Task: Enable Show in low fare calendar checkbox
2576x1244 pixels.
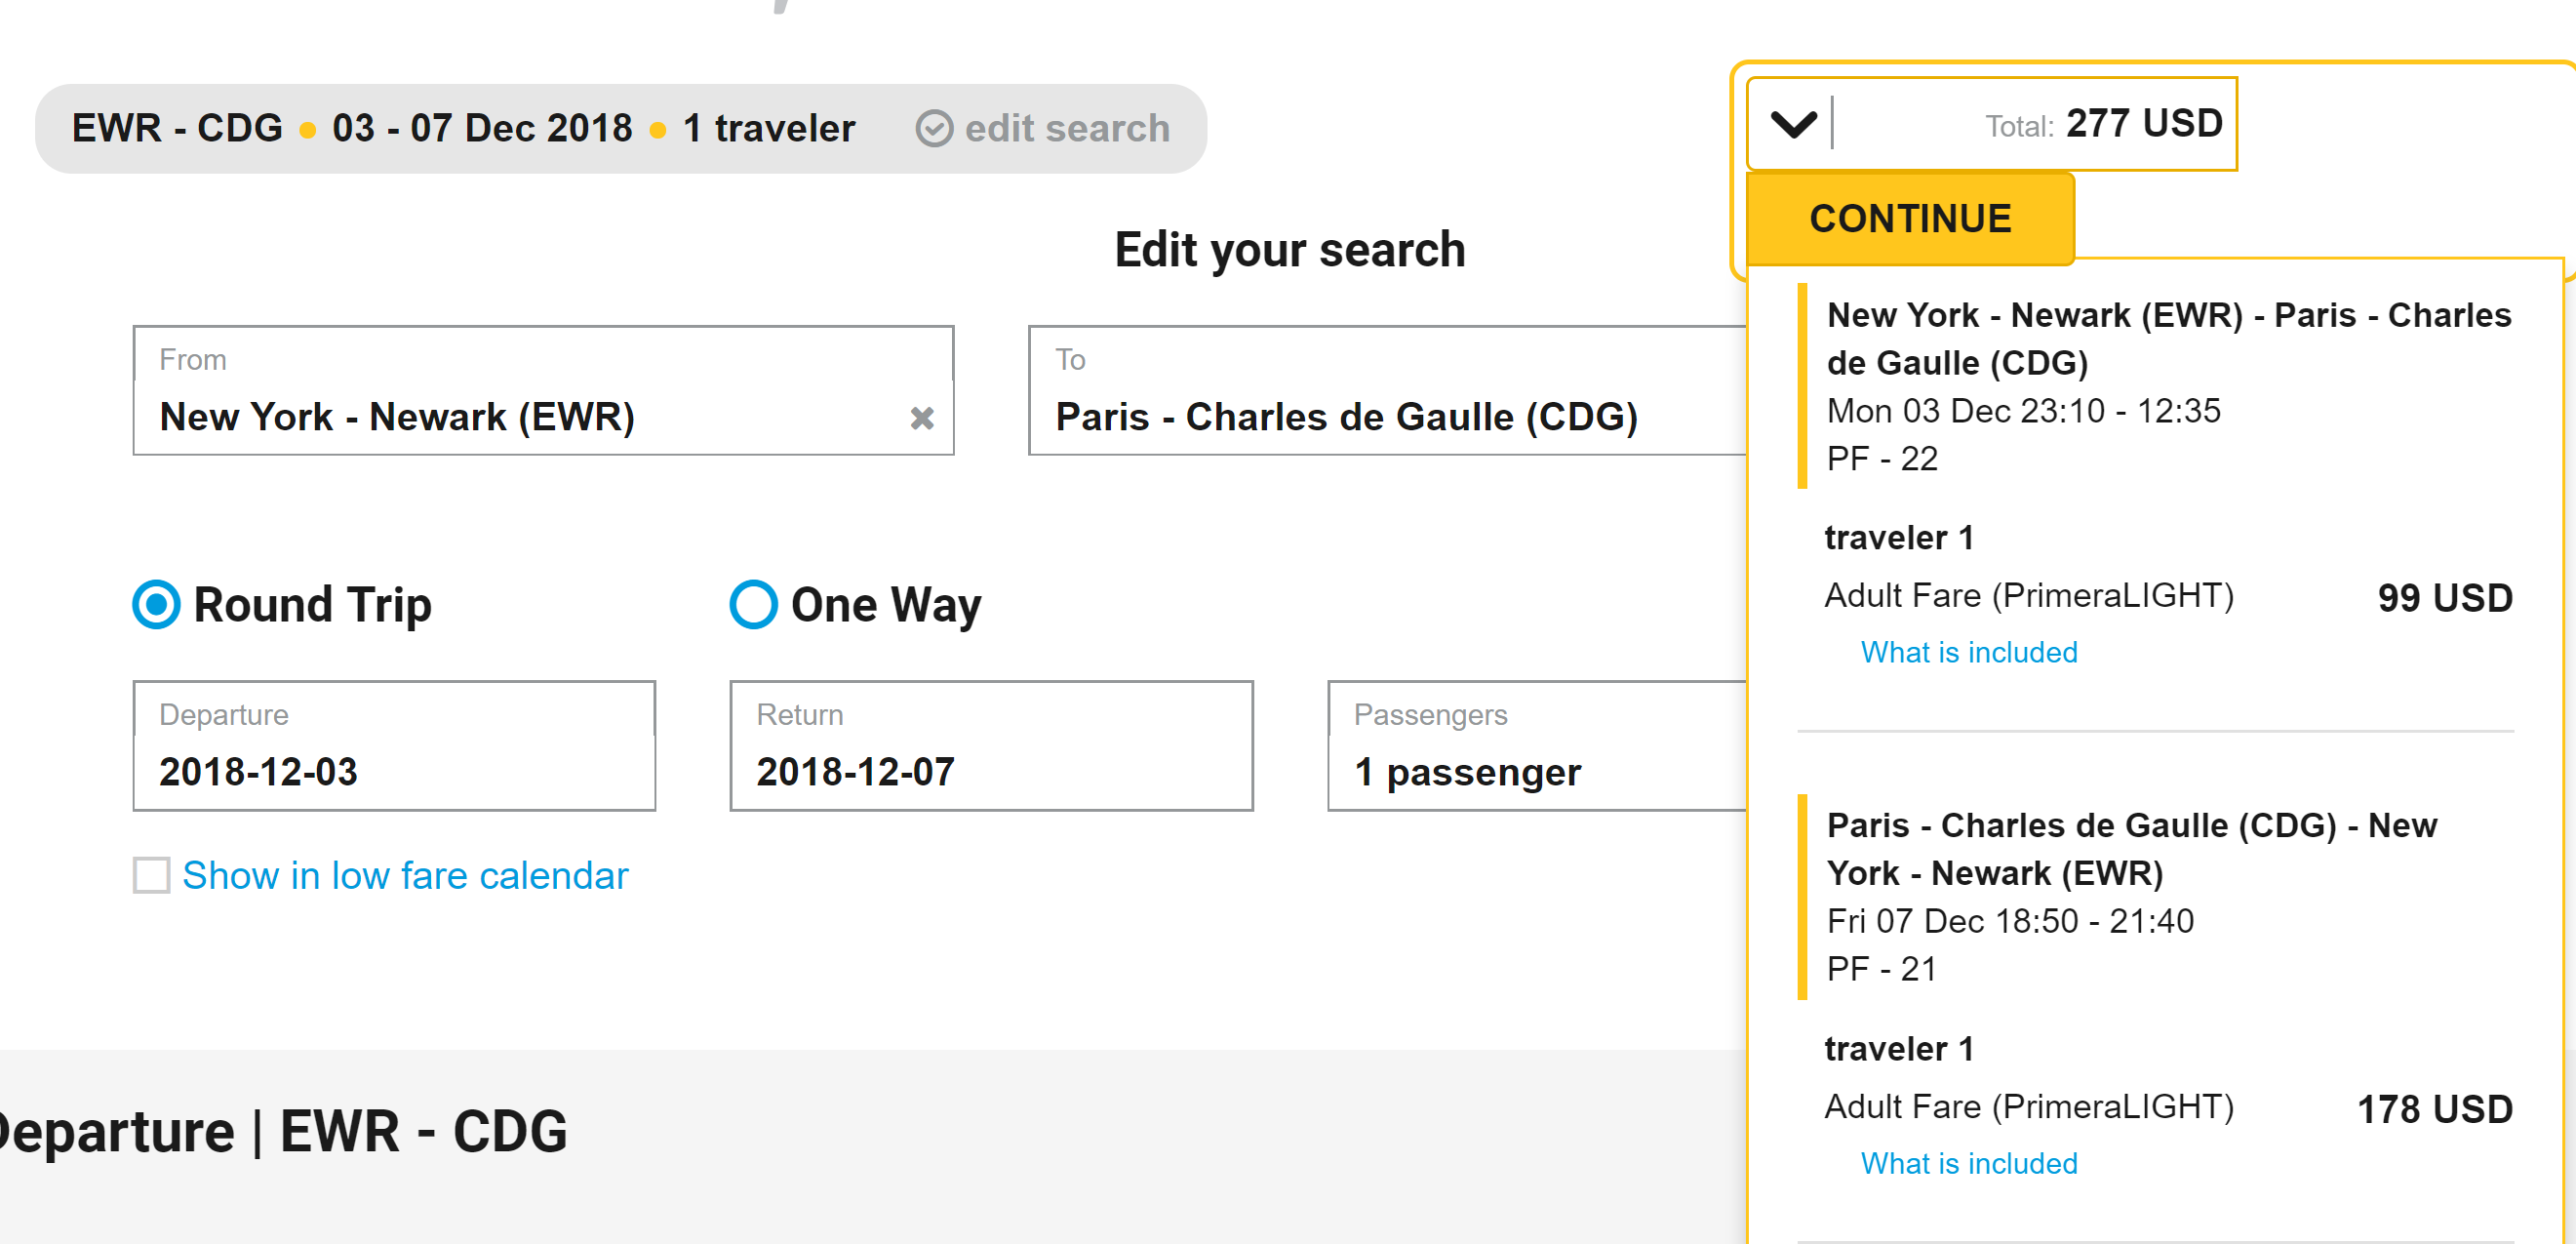Action: pos(152,875)
